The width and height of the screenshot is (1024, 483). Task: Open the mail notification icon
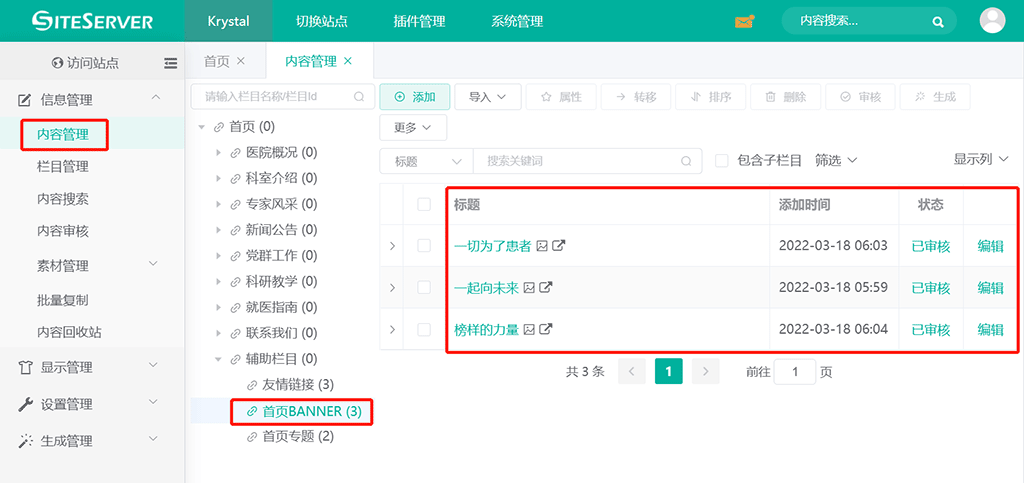744,21
